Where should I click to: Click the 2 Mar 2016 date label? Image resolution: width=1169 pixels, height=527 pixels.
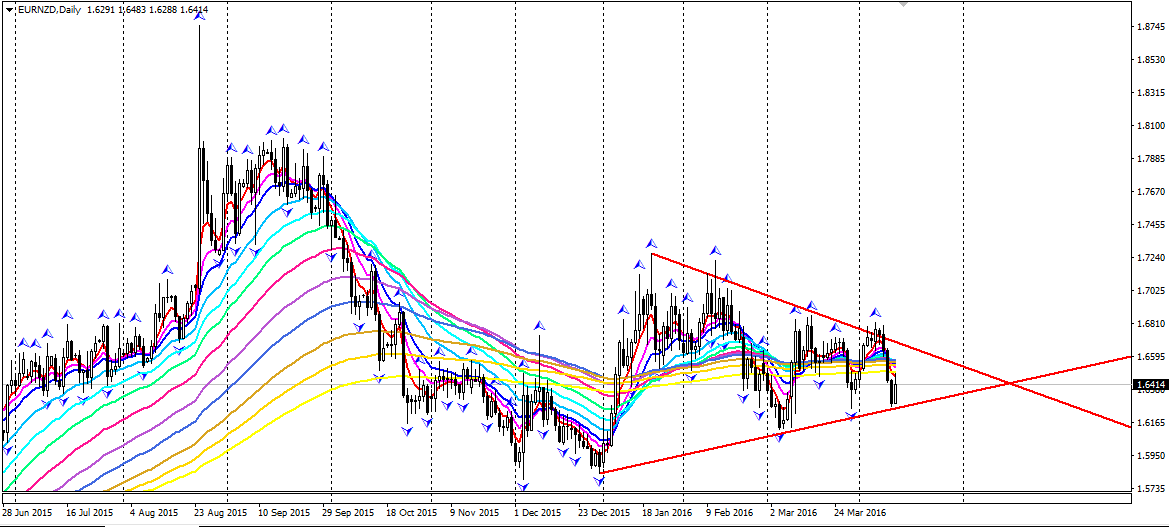pyautogui.click(x=794, y=514)
